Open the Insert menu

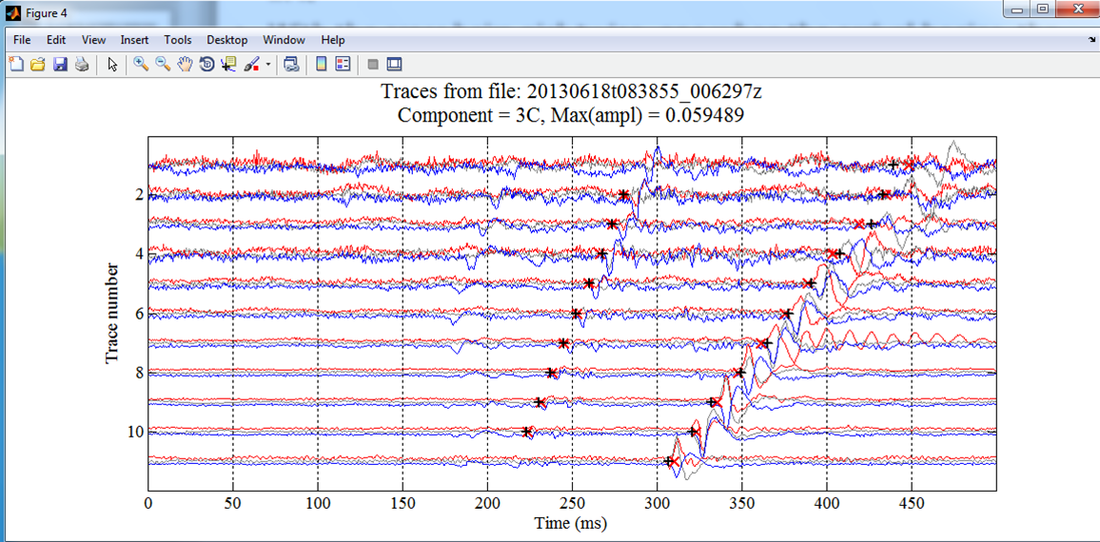134,40
